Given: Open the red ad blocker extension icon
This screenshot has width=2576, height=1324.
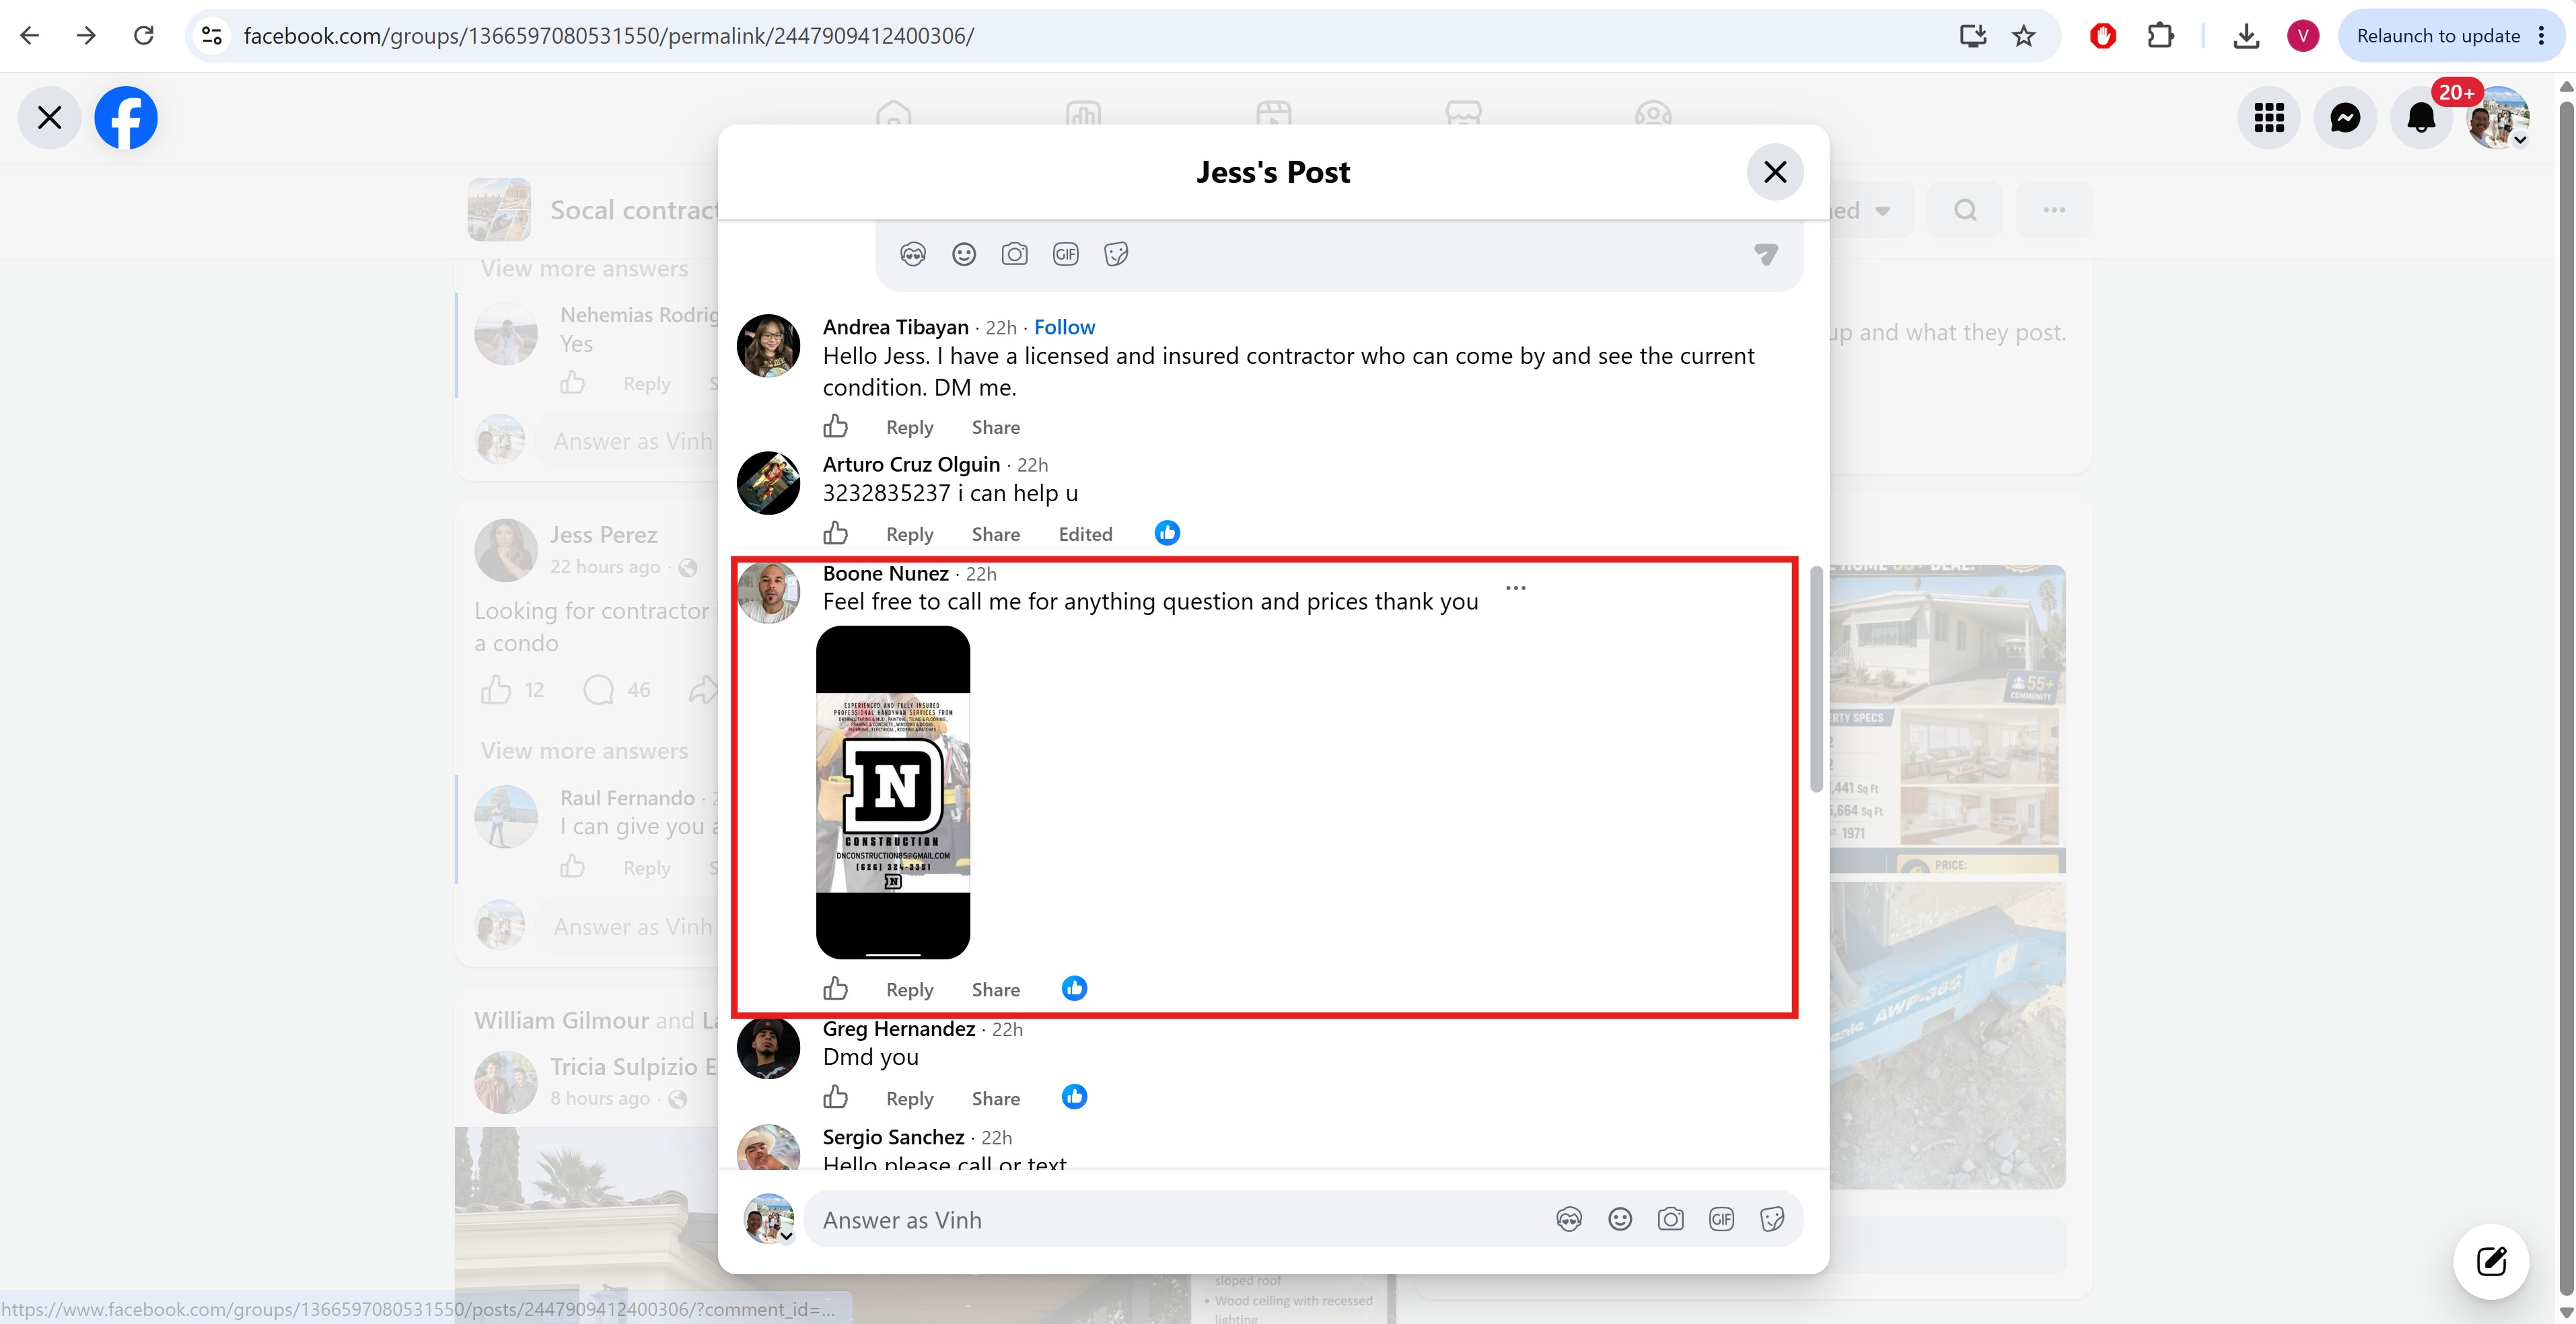Looking at the screenshot, I should point(2103,36).
